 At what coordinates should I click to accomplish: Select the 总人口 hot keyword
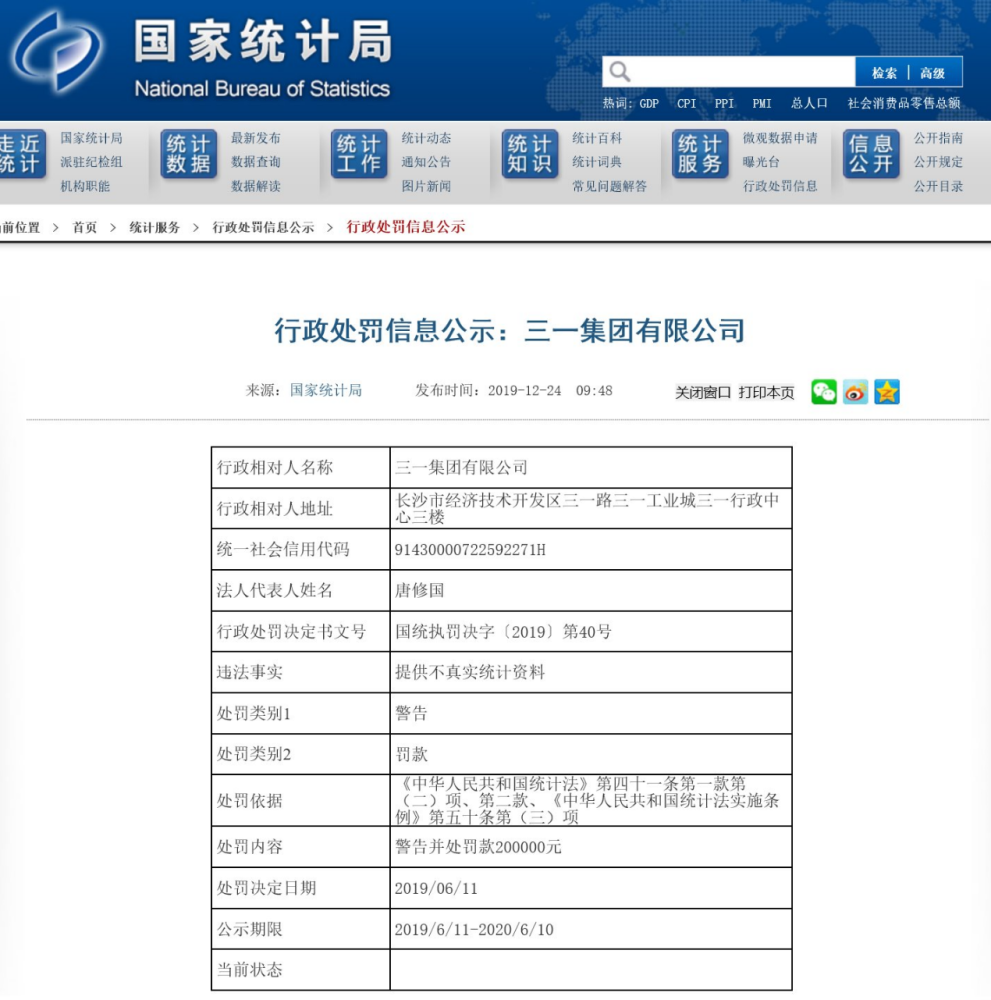(x=809, y=103)
